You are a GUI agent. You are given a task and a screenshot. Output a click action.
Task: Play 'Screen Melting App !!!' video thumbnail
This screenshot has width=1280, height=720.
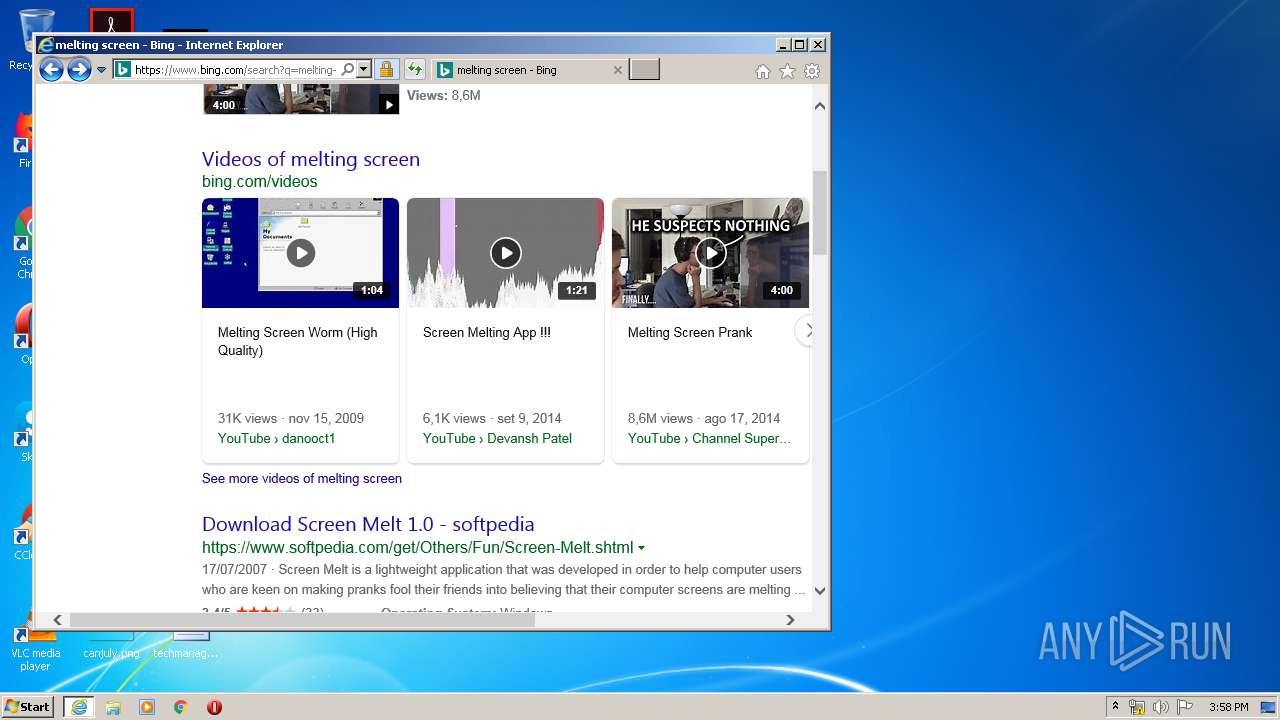click(x=505, y=253)
